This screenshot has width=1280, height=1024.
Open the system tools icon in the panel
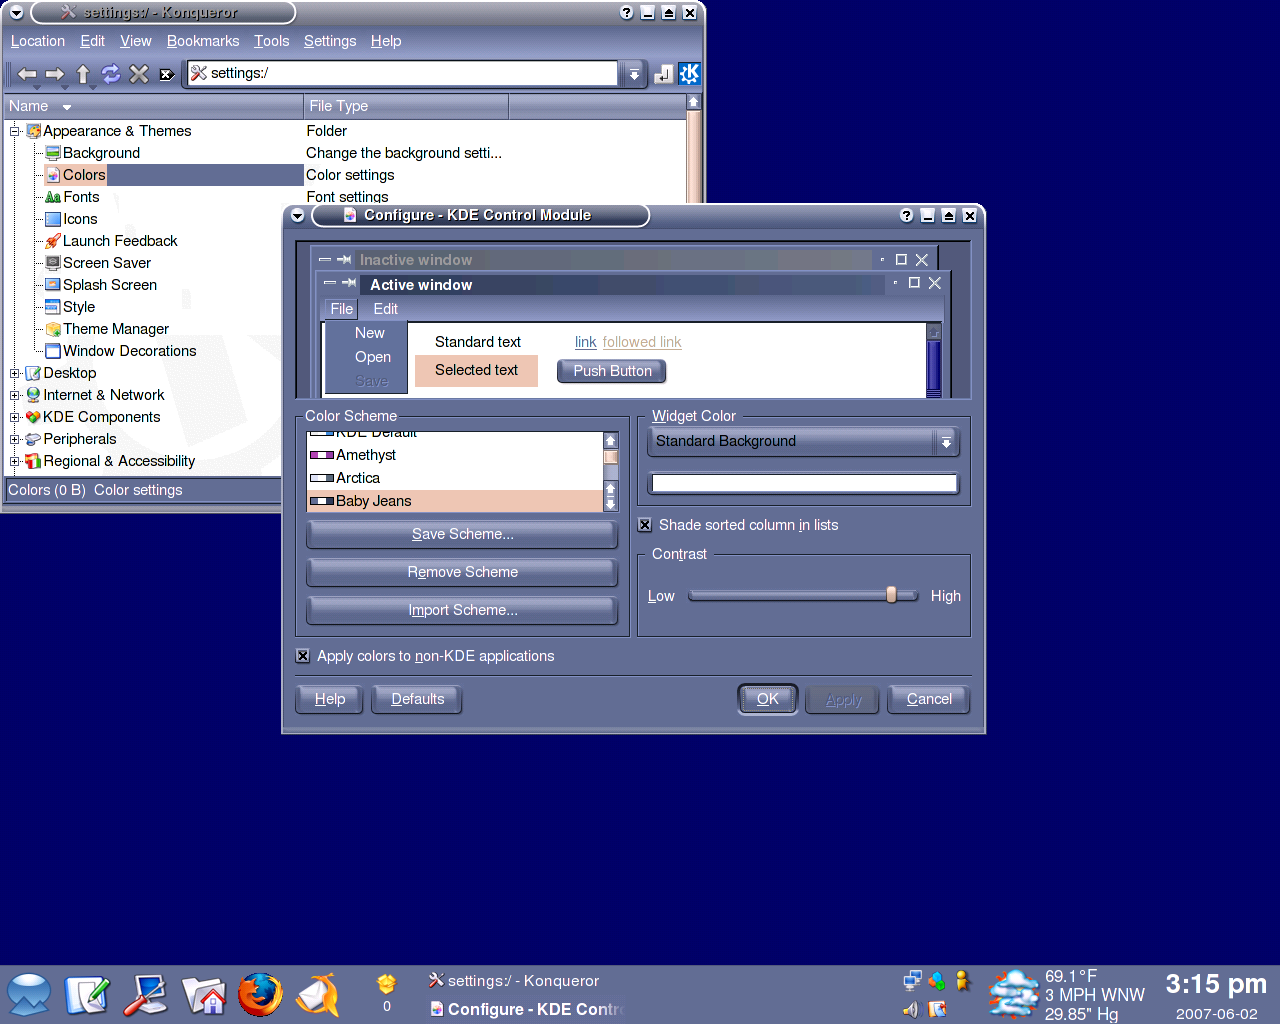(x=145, y=994)
